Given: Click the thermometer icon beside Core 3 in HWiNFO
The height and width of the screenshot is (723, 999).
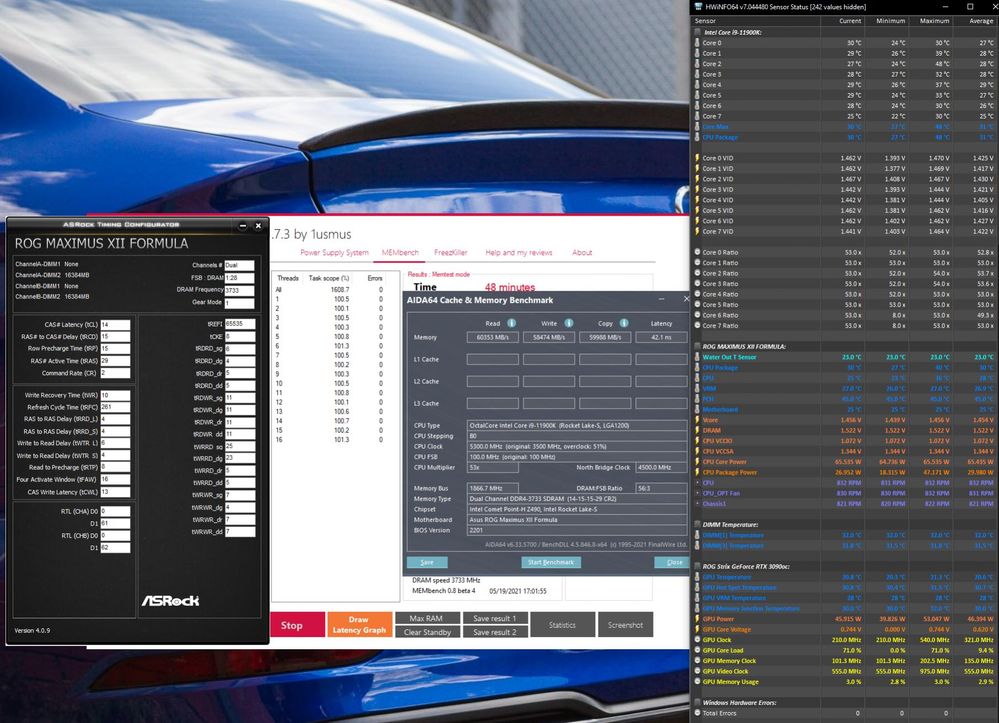Looking at the screenshot, I should [697, 74].
